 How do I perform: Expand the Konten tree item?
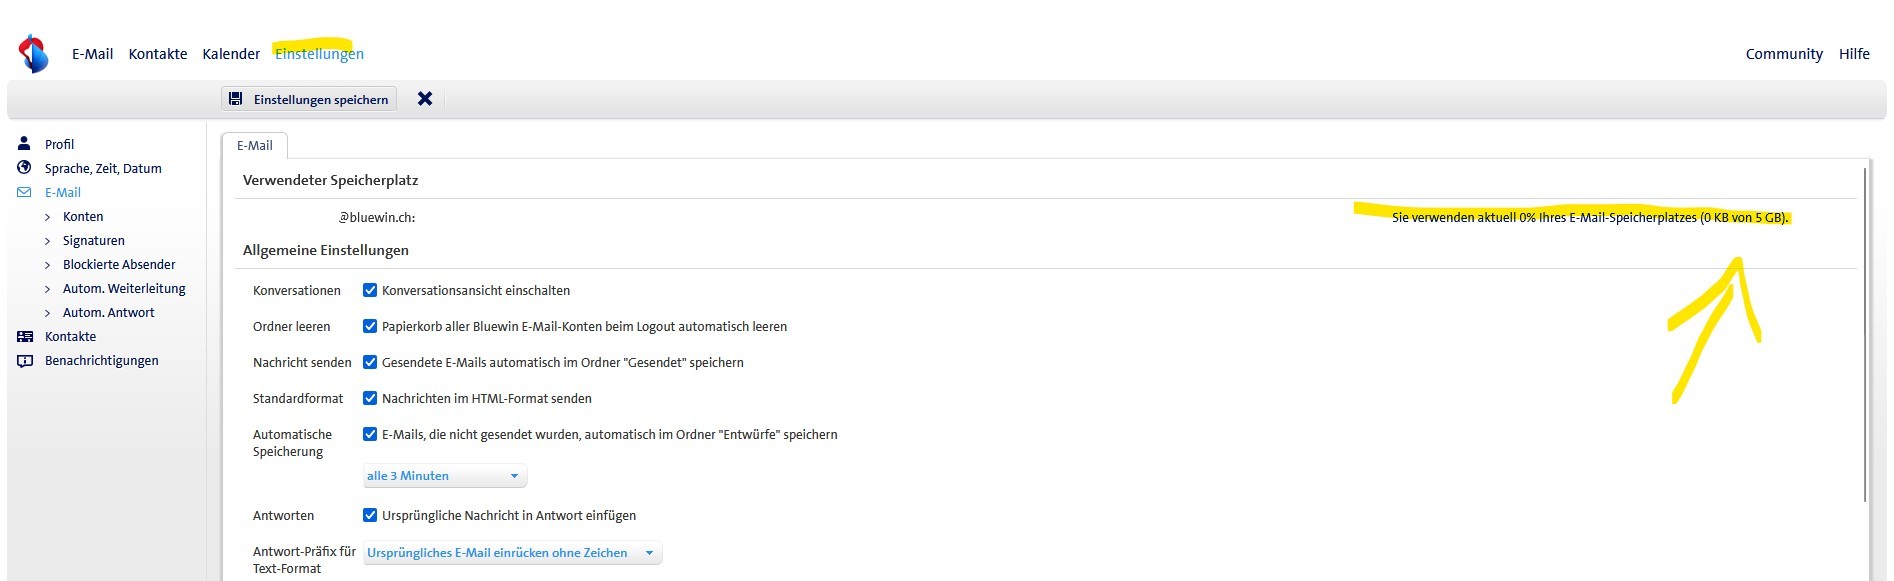pos(47,216)
